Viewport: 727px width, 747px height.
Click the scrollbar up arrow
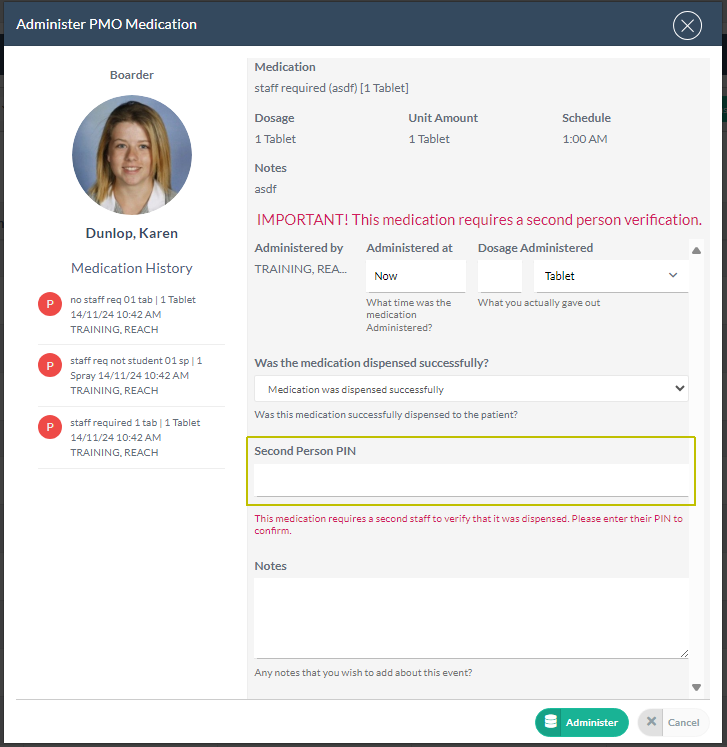(x=696, y=251)
